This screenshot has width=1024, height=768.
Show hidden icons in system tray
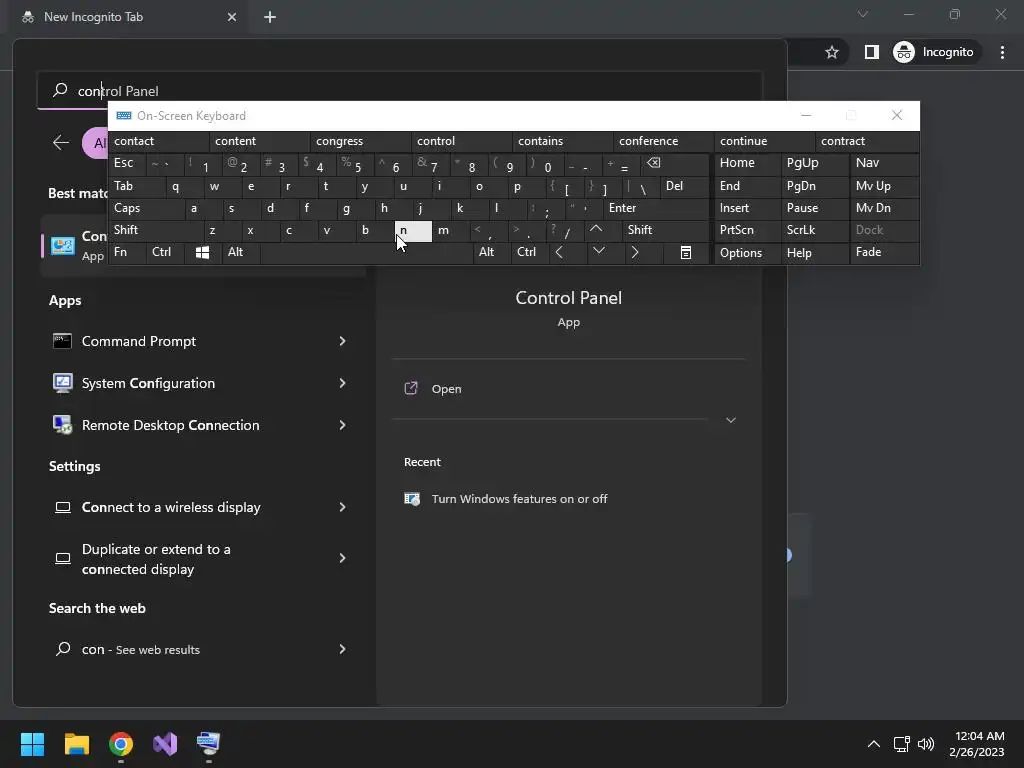(x=874, y=744)
